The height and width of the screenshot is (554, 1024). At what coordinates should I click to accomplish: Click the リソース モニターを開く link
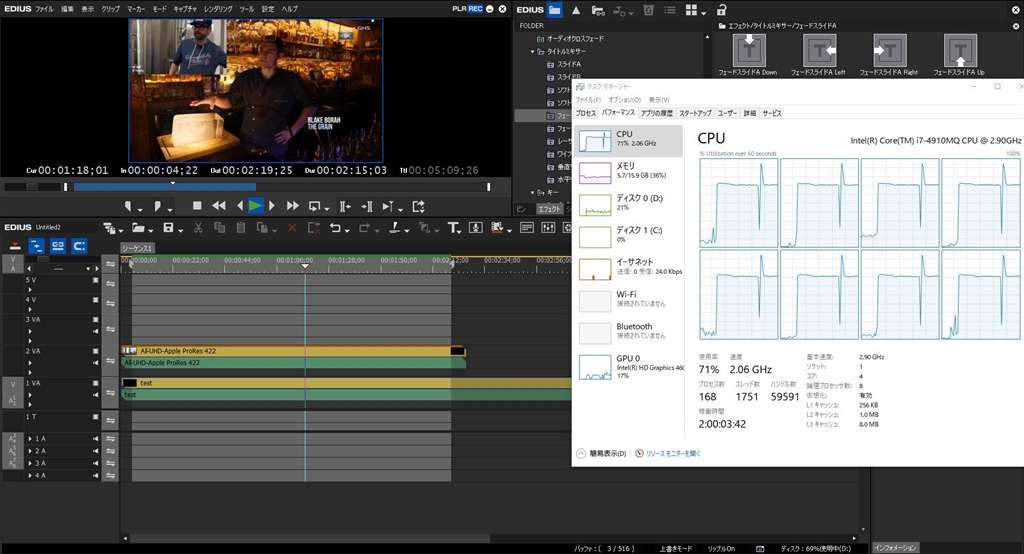pos(672,453)
